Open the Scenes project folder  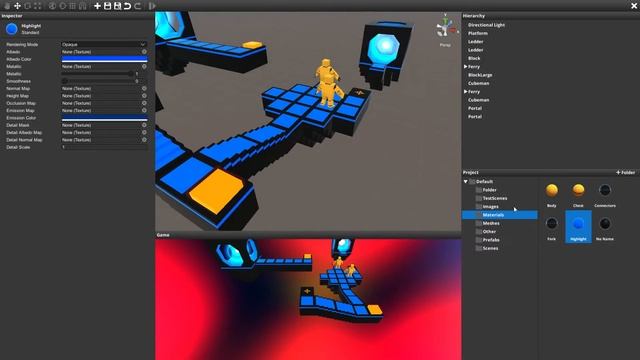click(490, 249)
